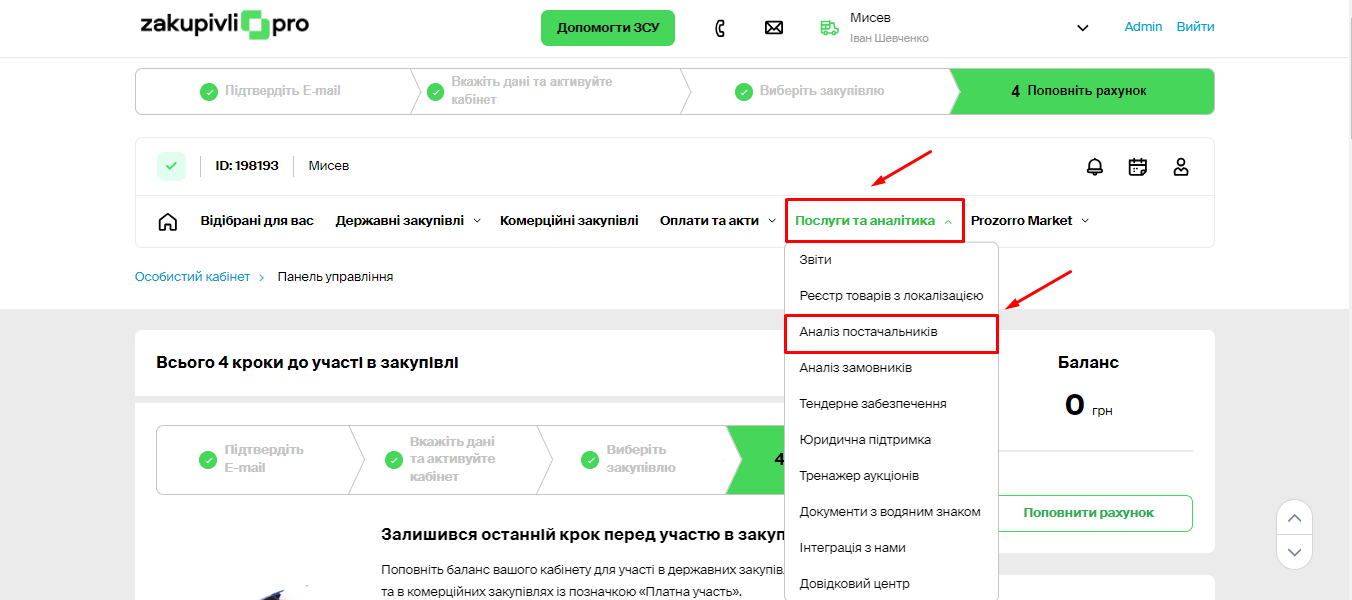The image size is (1352, 600).
Task: Click the Особистий кабінет breadcrumb link
Action: pos(192,277)
